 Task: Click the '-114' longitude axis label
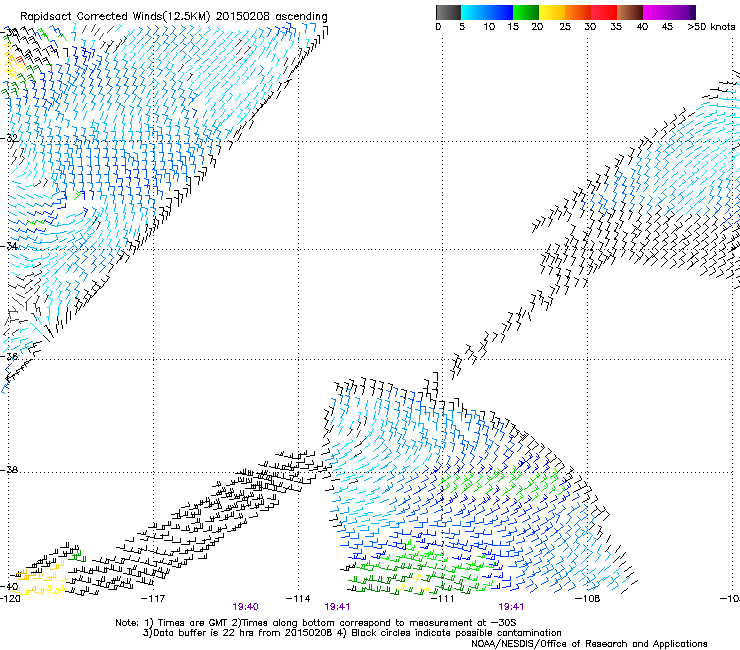(x=298, y=599)
